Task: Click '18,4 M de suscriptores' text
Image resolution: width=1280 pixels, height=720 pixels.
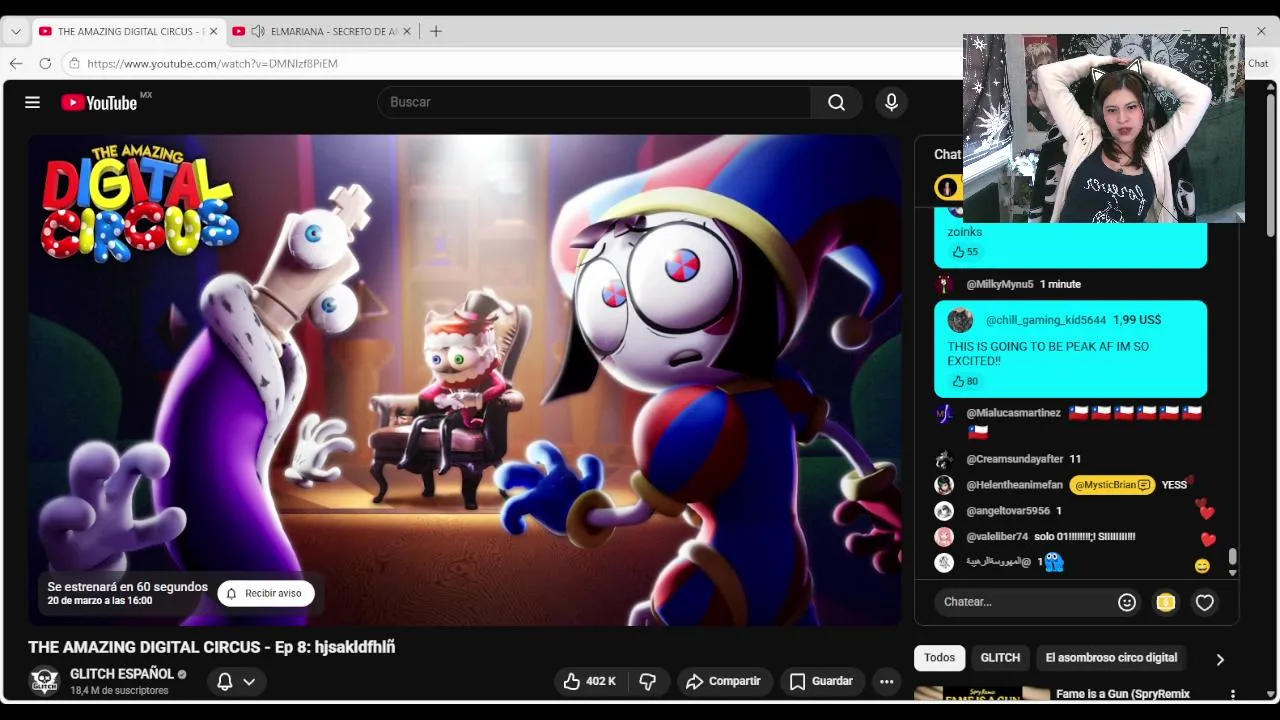Action: click(x=119, y=691)
